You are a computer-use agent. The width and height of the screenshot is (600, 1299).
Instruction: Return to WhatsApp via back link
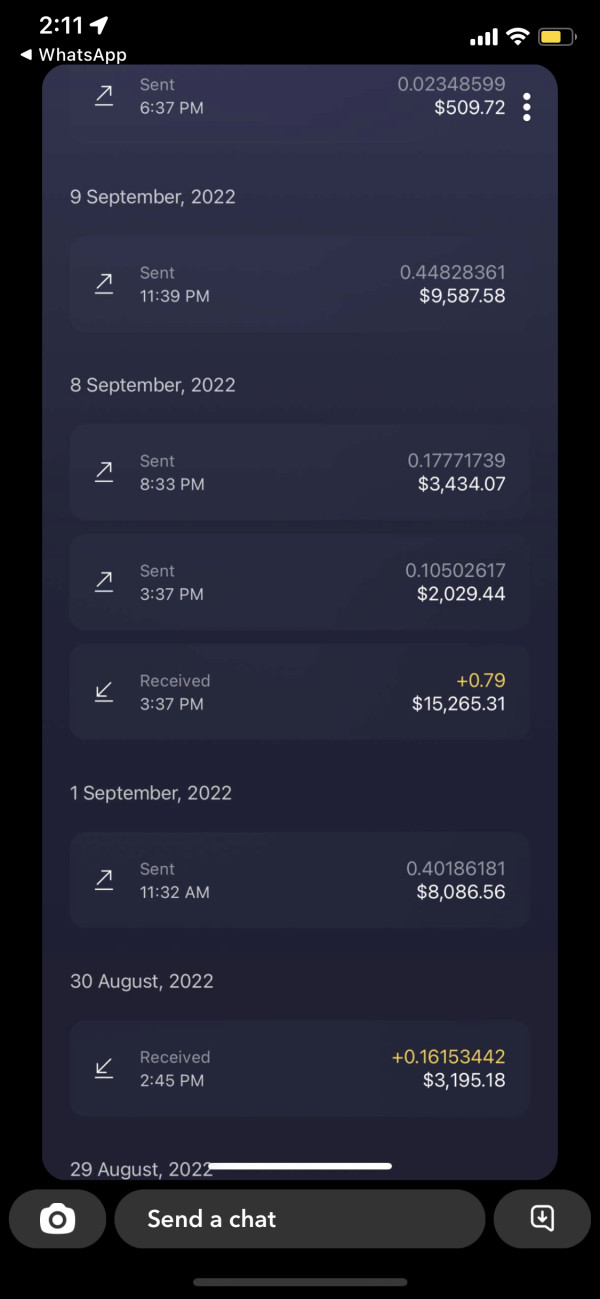[x=73, y=55]
